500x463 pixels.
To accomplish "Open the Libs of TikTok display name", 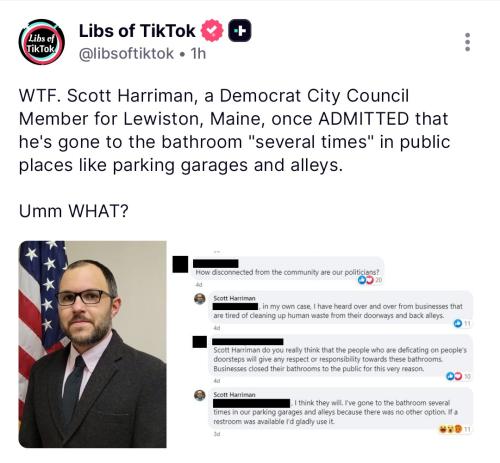I will click(x=137, y=31).
